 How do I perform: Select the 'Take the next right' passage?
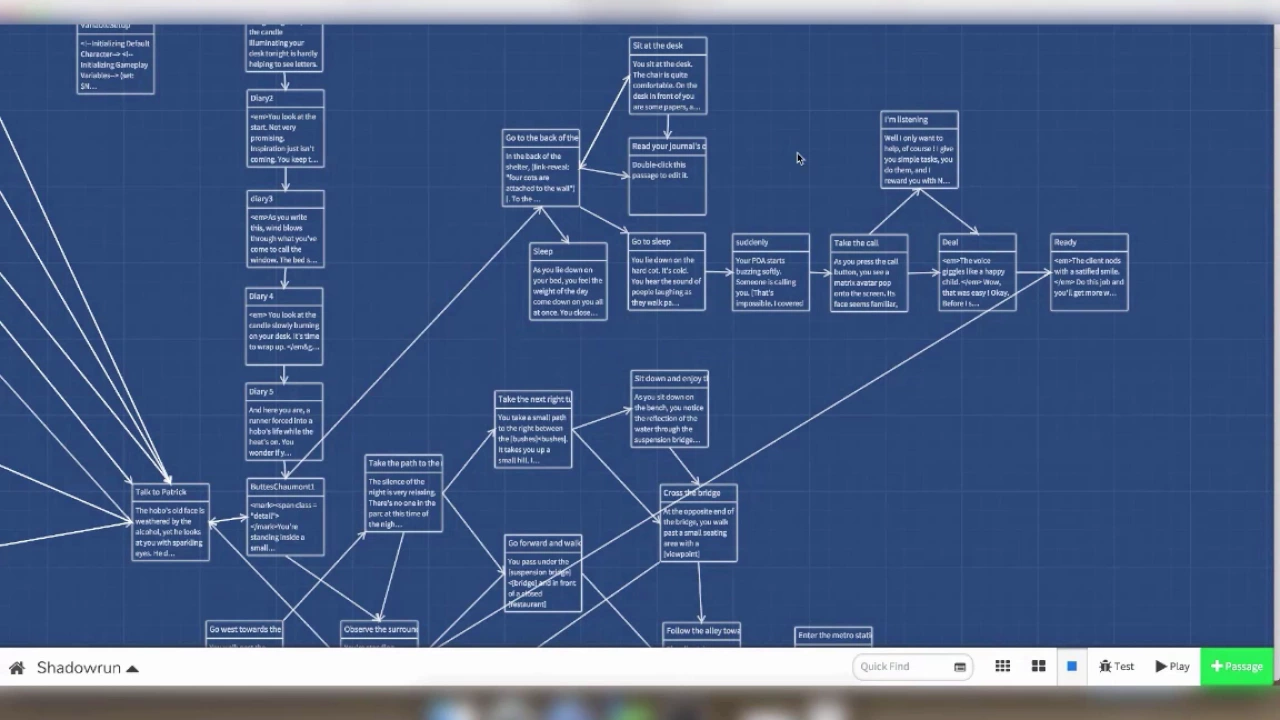click(533, 430)
